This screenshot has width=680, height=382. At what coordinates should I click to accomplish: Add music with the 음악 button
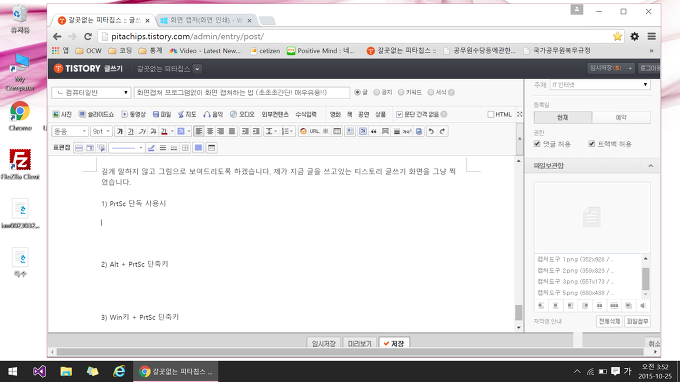[x=213, y=114]
